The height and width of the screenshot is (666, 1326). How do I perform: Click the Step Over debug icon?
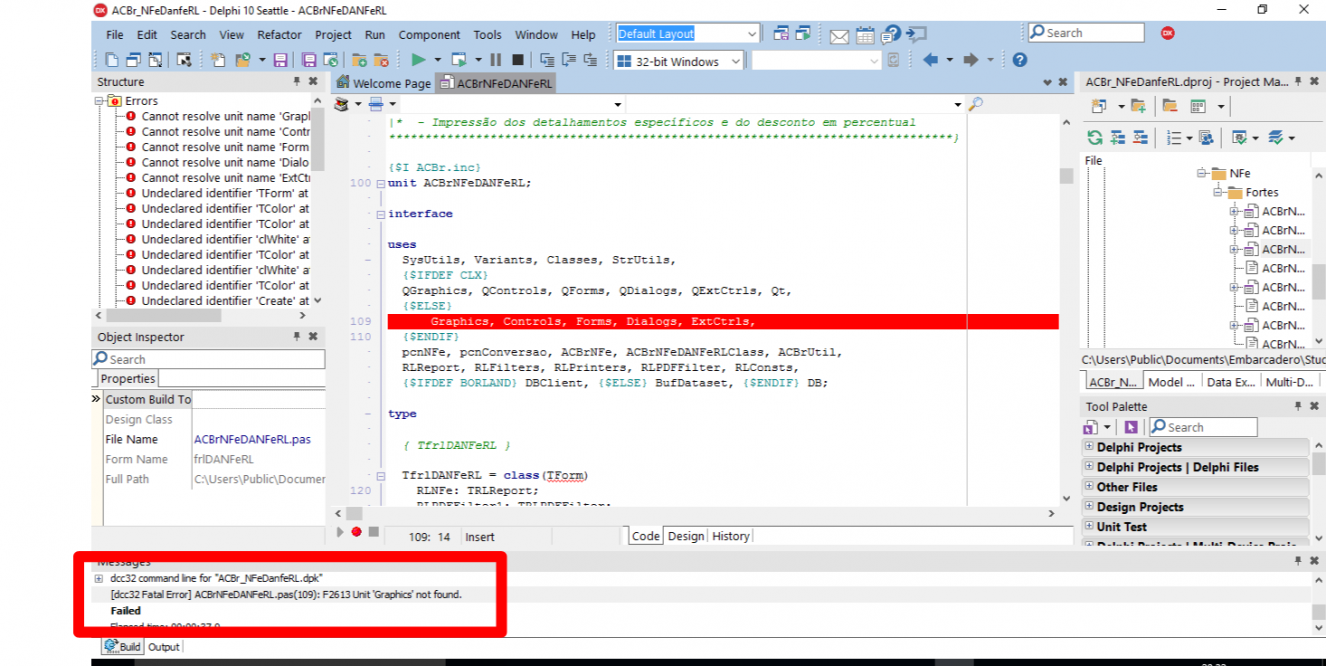pyautogui.click(x=568, y=60)
